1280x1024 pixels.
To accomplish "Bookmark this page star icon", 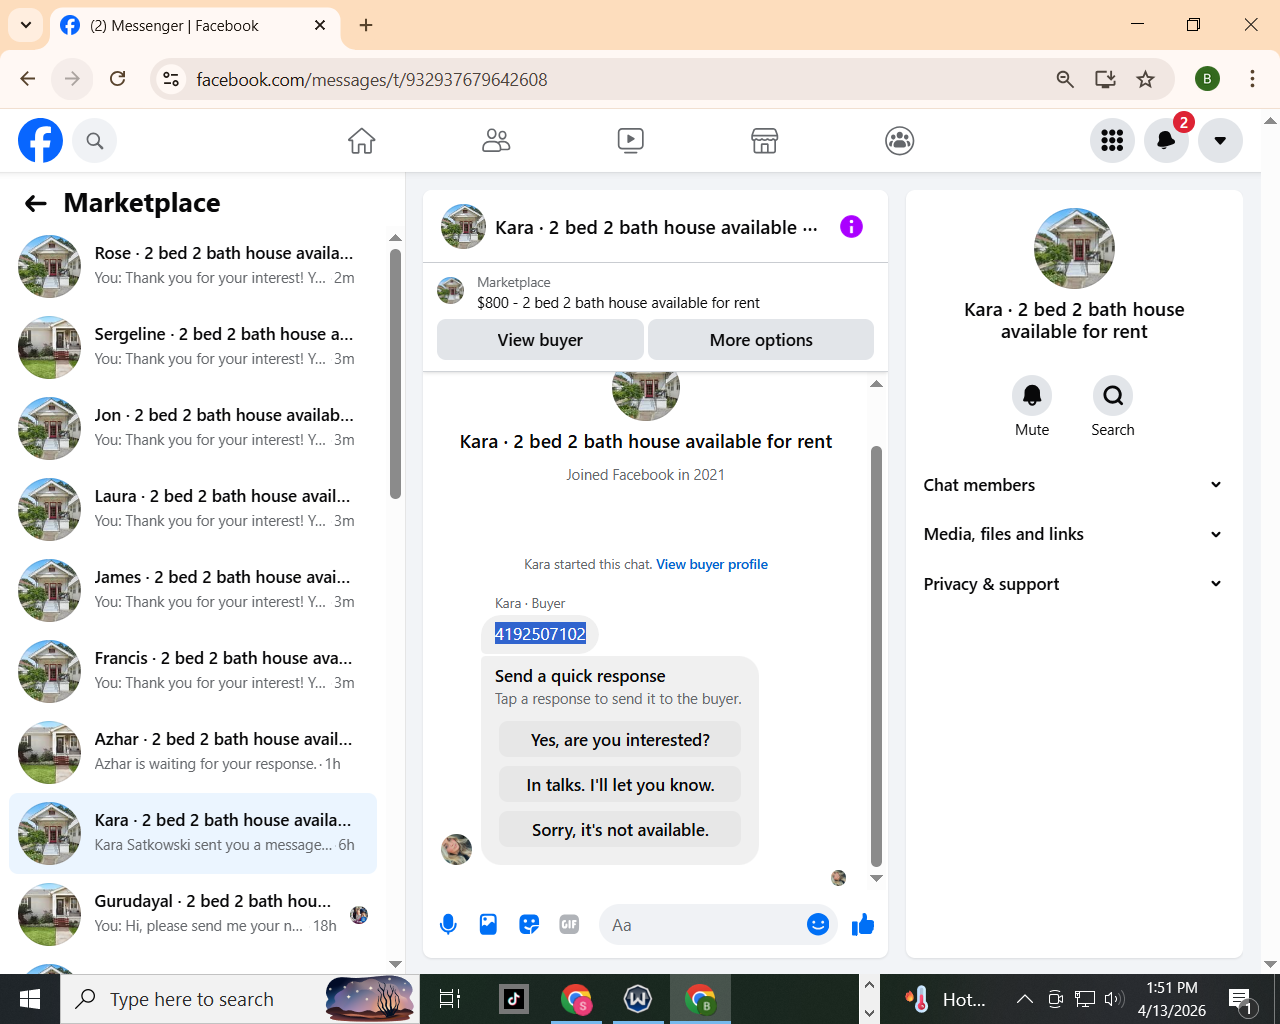I will click(x=1146, y=79).
